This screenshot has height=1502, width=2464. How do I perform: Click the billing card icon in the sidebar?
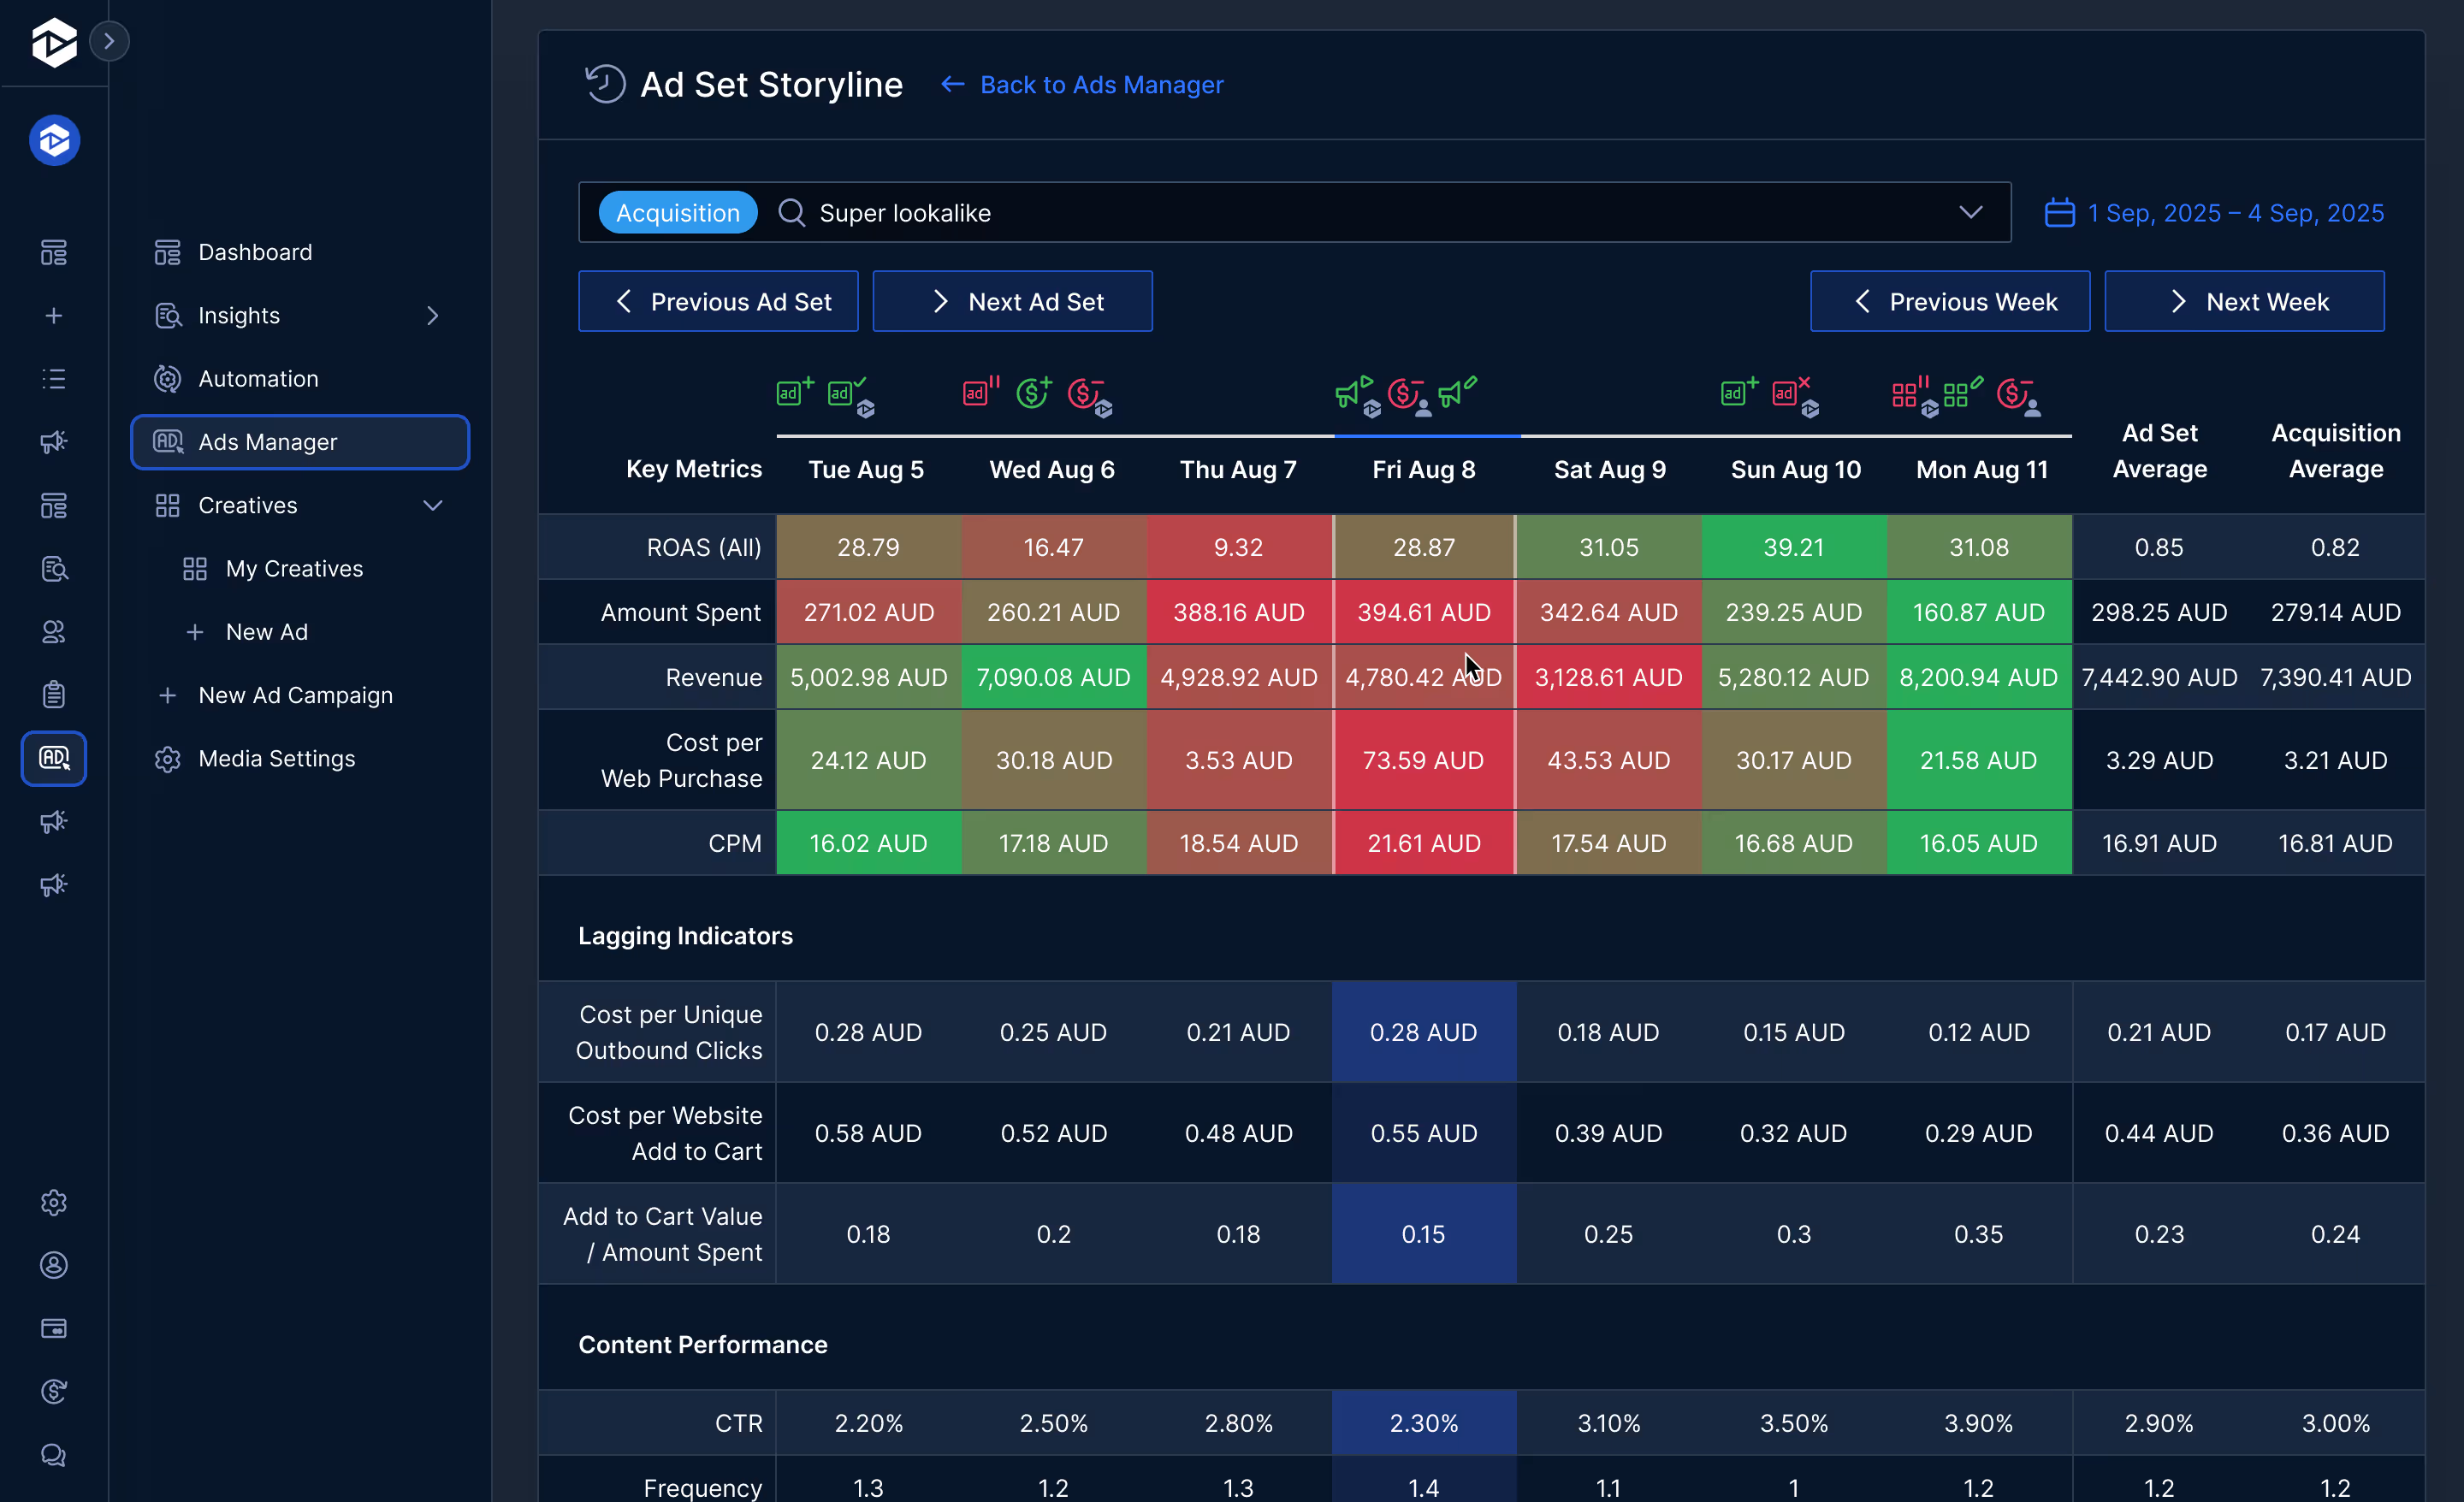pyautogui.click(x=53, y=1329)
